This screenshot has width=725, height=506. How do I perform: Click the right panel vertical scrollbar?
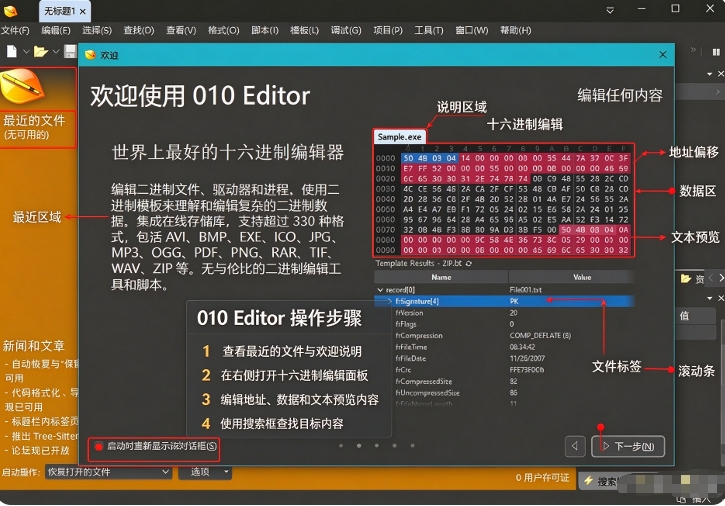coord(722,393)
